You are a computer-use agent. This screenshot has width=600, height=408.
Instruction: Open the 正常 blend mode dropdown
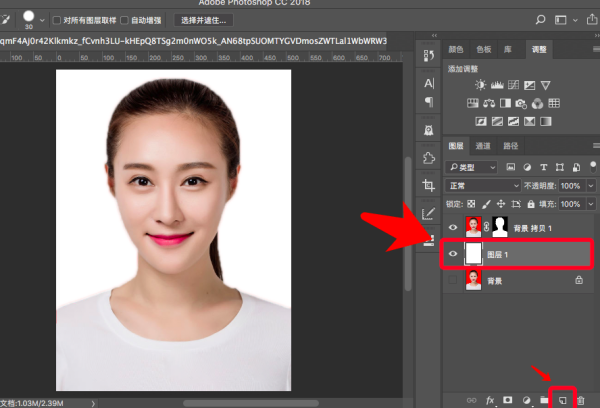coord(483,186)
